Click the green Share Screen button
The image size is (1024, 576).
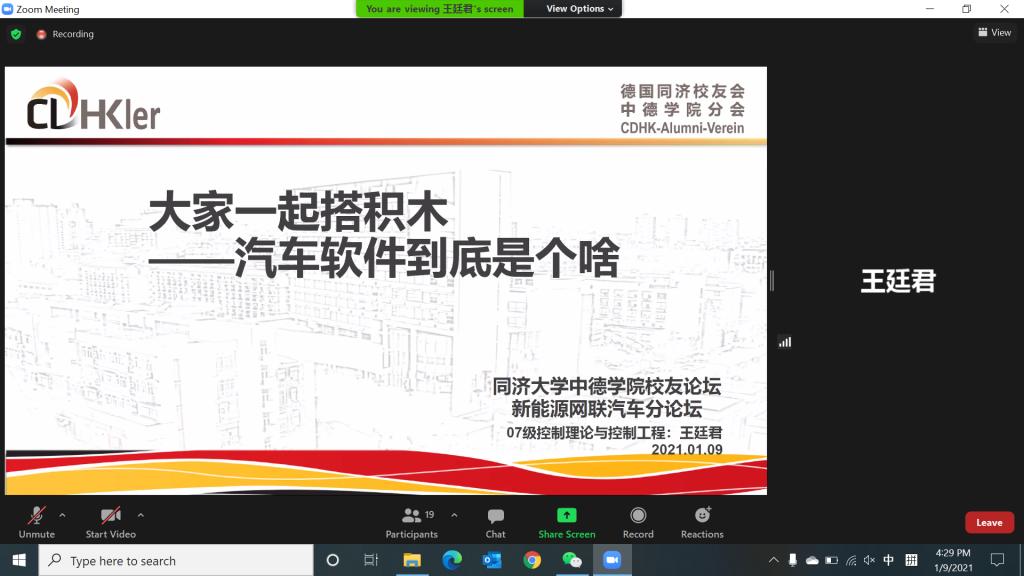566,522
